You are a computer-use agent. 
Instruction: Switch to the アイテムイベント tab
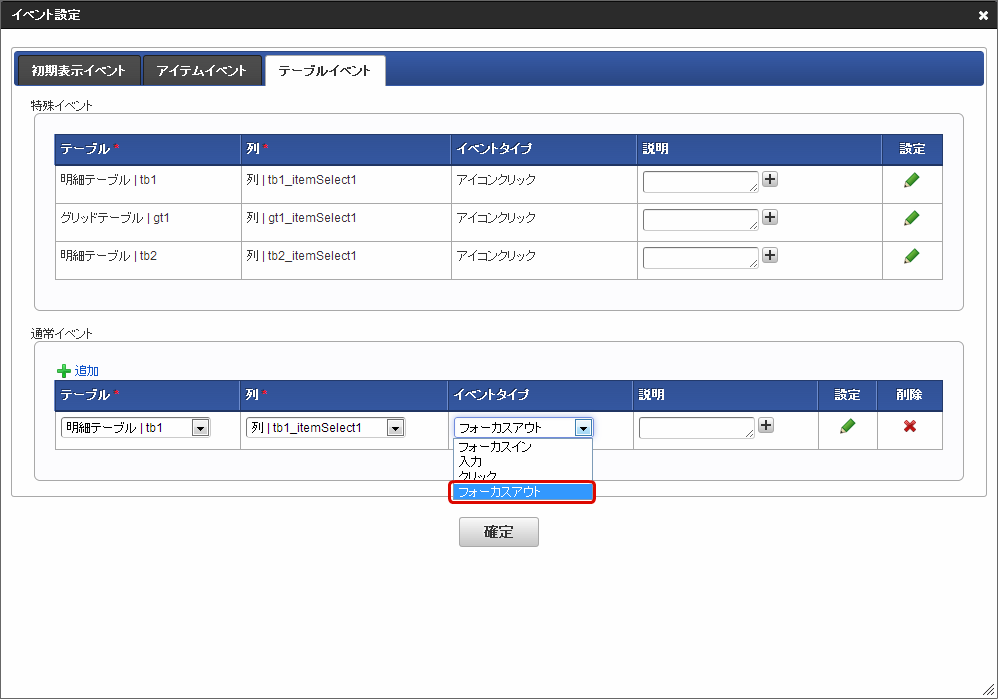click(202, 71)
